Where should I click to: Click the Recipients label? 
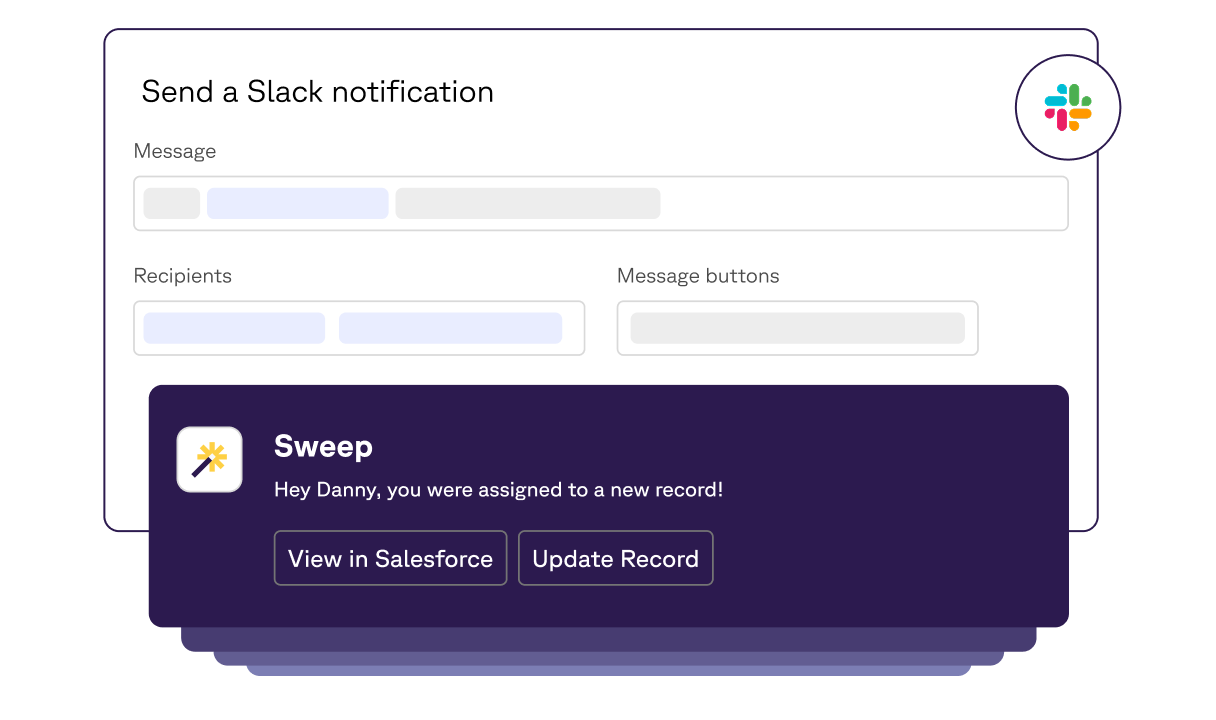183,276
